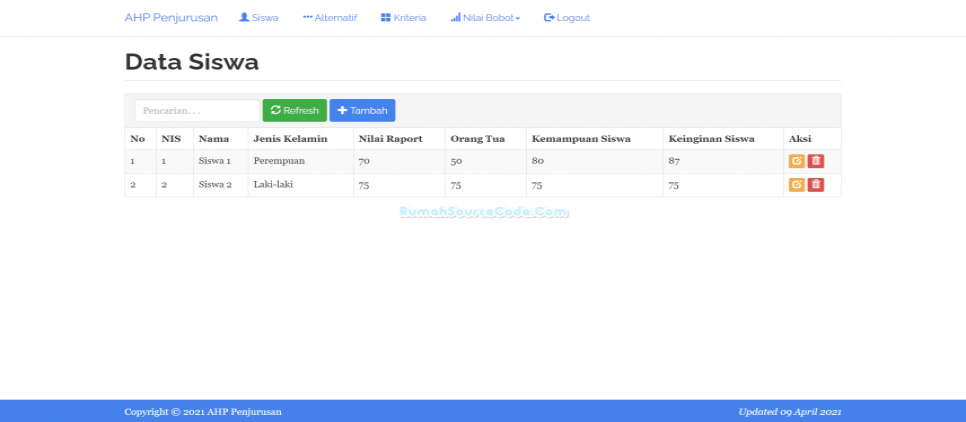Log out using the Logout link

[567, 18]
